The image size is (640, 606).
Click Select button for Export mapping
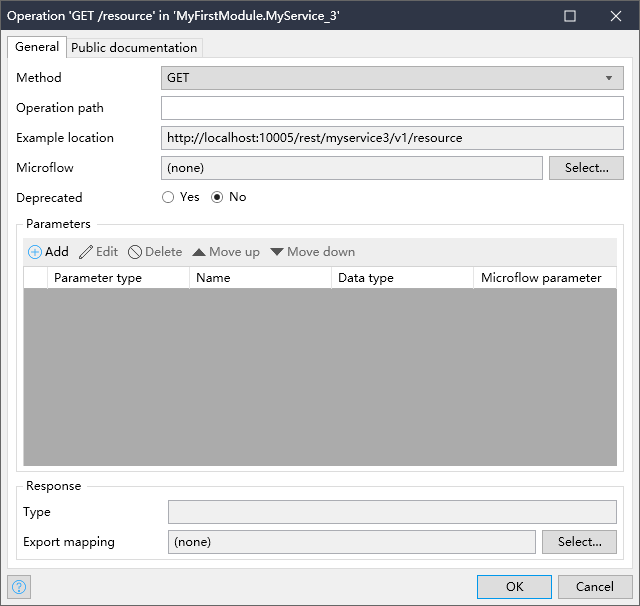pos(579,542)
